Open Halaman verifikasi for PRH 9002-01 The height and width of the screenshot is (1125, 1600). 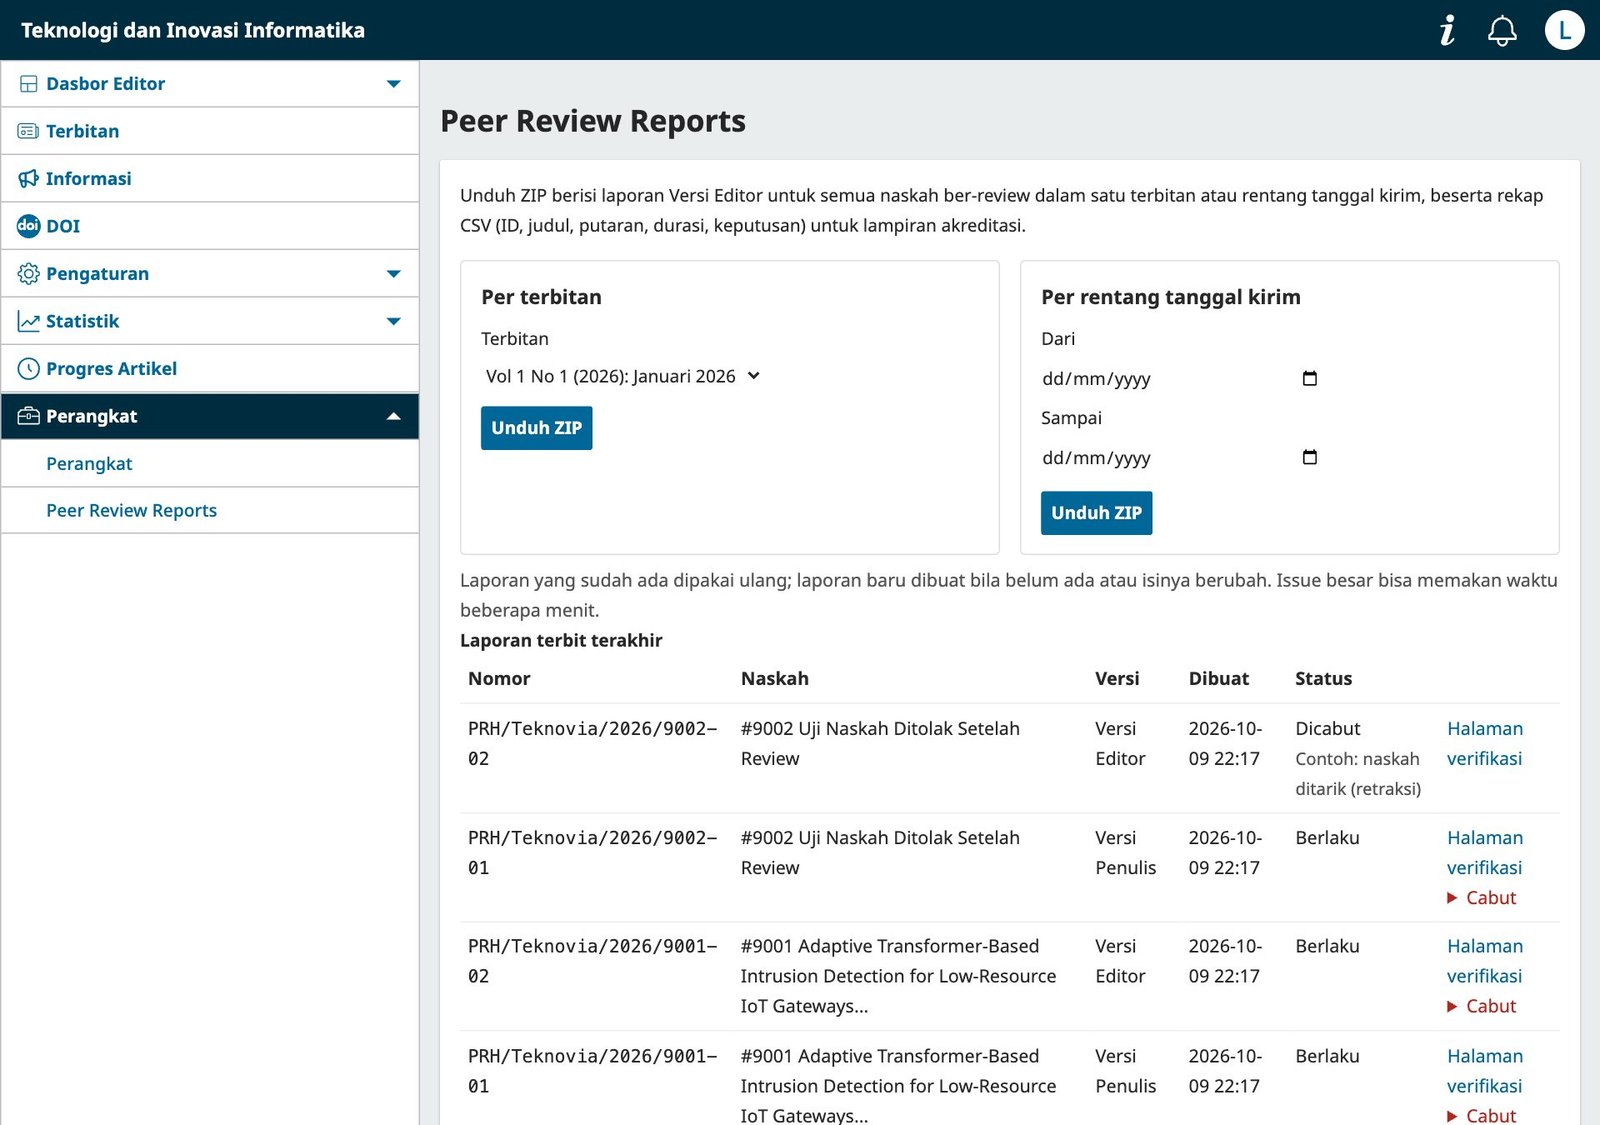point(1485,853)
